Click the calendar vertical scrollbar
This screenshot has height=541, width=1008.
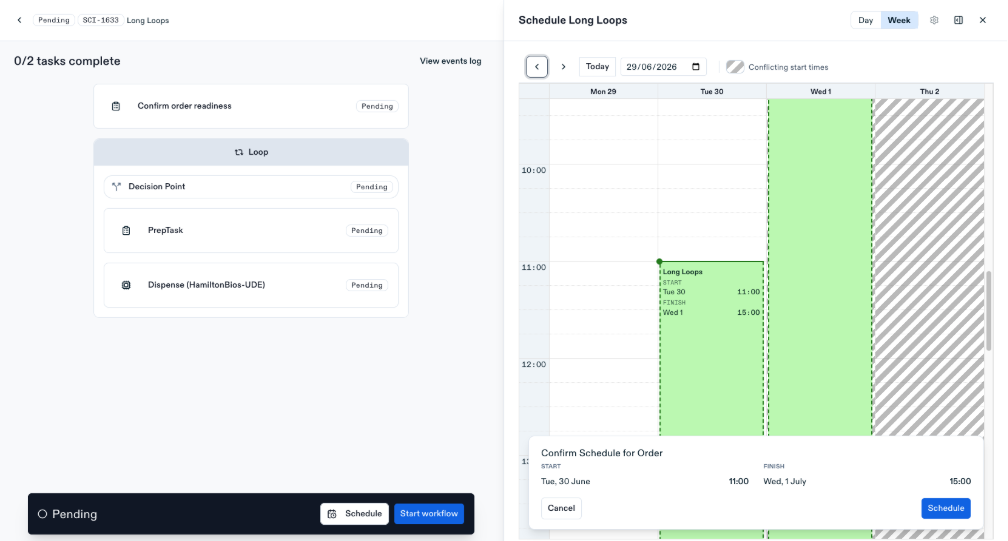click(x=989, y=310)
